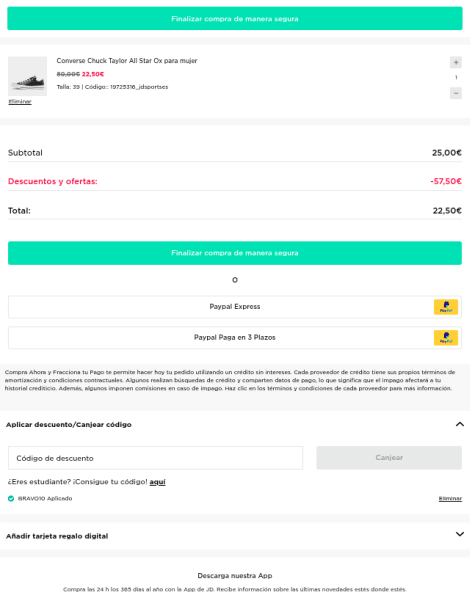
Task: Click the top Finalizar compra de manera segura button
Action: (x=237, y=19)
